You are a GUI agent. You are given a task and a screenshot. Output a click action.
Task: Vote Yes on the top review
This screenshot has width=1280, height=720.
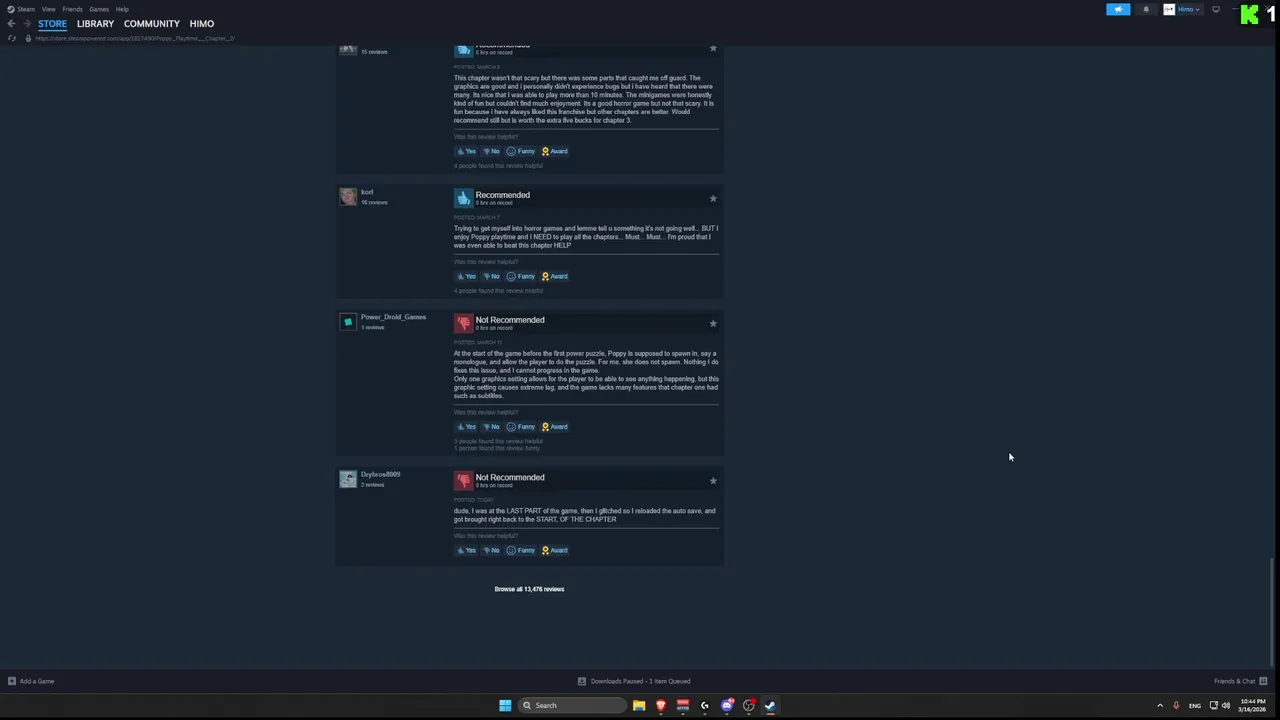(466, 151)
